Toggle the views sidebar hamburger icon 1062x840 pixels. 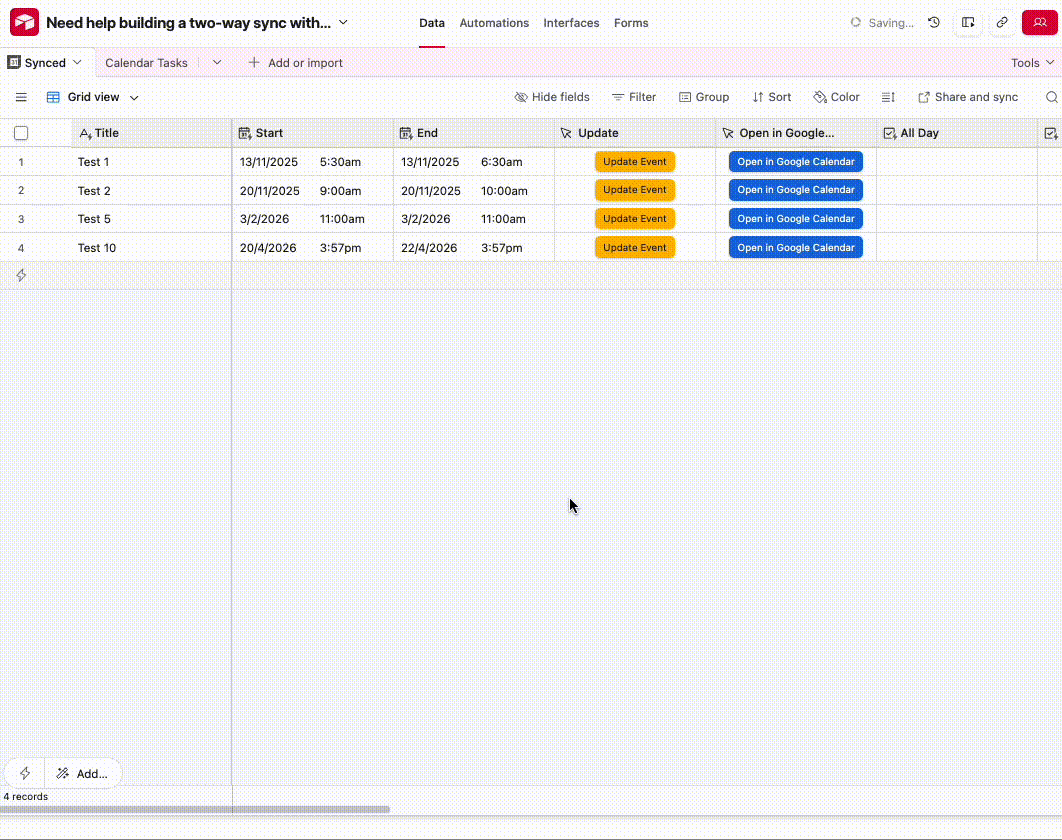click(21, 98)
